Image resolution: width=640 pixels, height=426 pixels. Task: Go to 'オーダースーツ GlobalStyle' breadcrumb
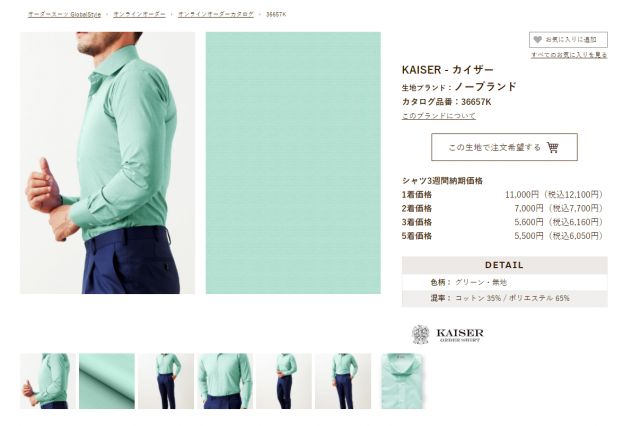pos(64,14)
